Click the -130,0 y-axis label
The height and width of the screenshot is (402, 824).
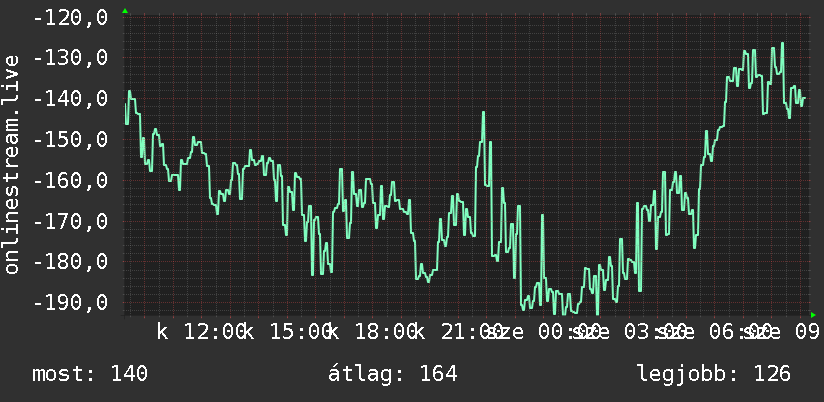pos(70,58)
